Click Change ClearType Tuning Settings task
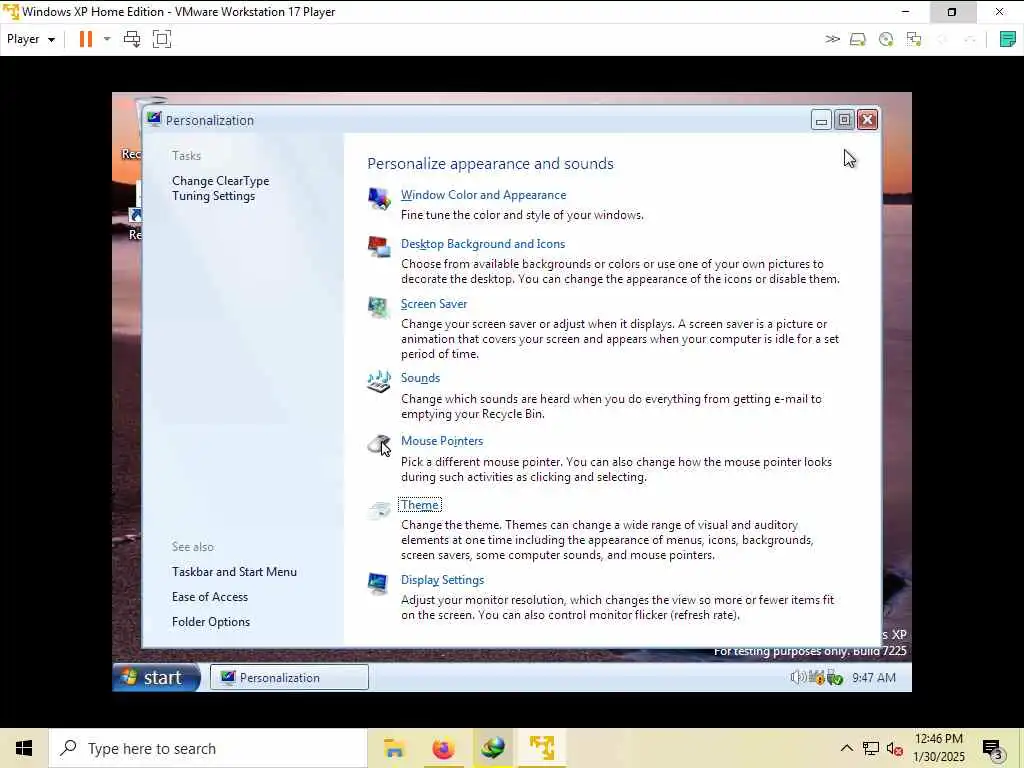The height and width of the screenshot is (768, 1024). coord(220,188)
